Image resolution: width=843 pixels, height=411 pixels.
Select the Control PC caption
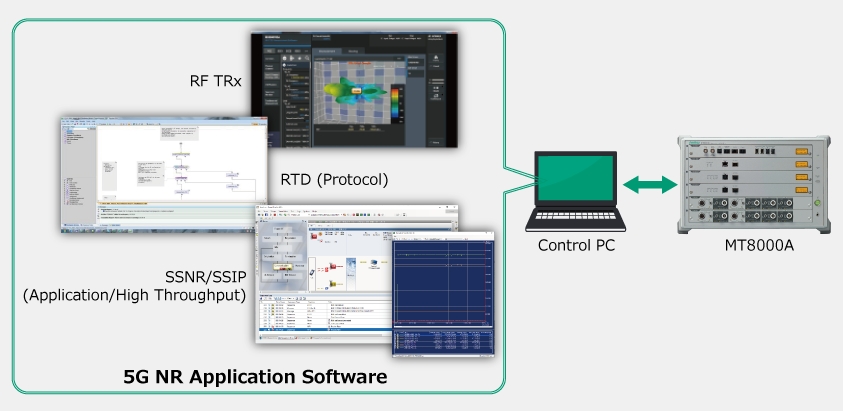click(576, 245)
